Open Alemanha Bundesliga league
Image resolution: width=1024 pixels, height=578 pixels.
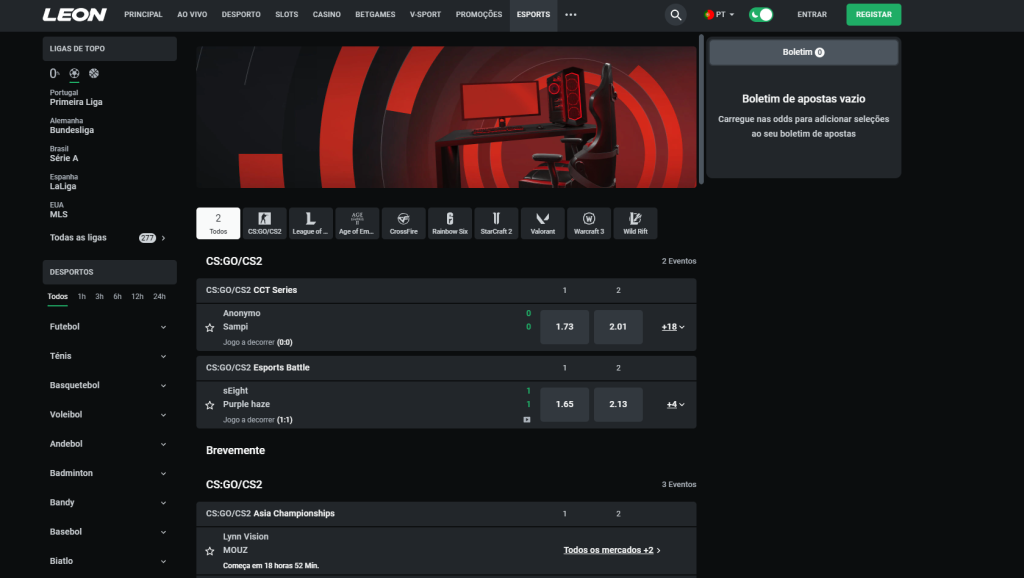coord(72,126)
